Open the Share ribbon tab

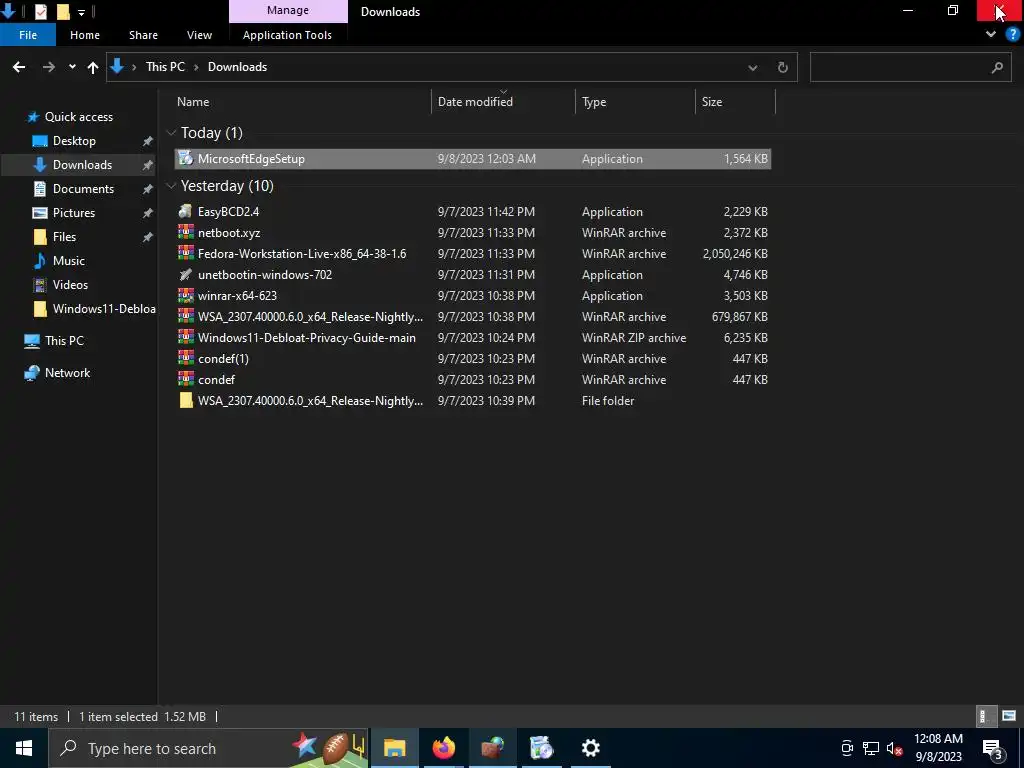[x=143, y=35]
